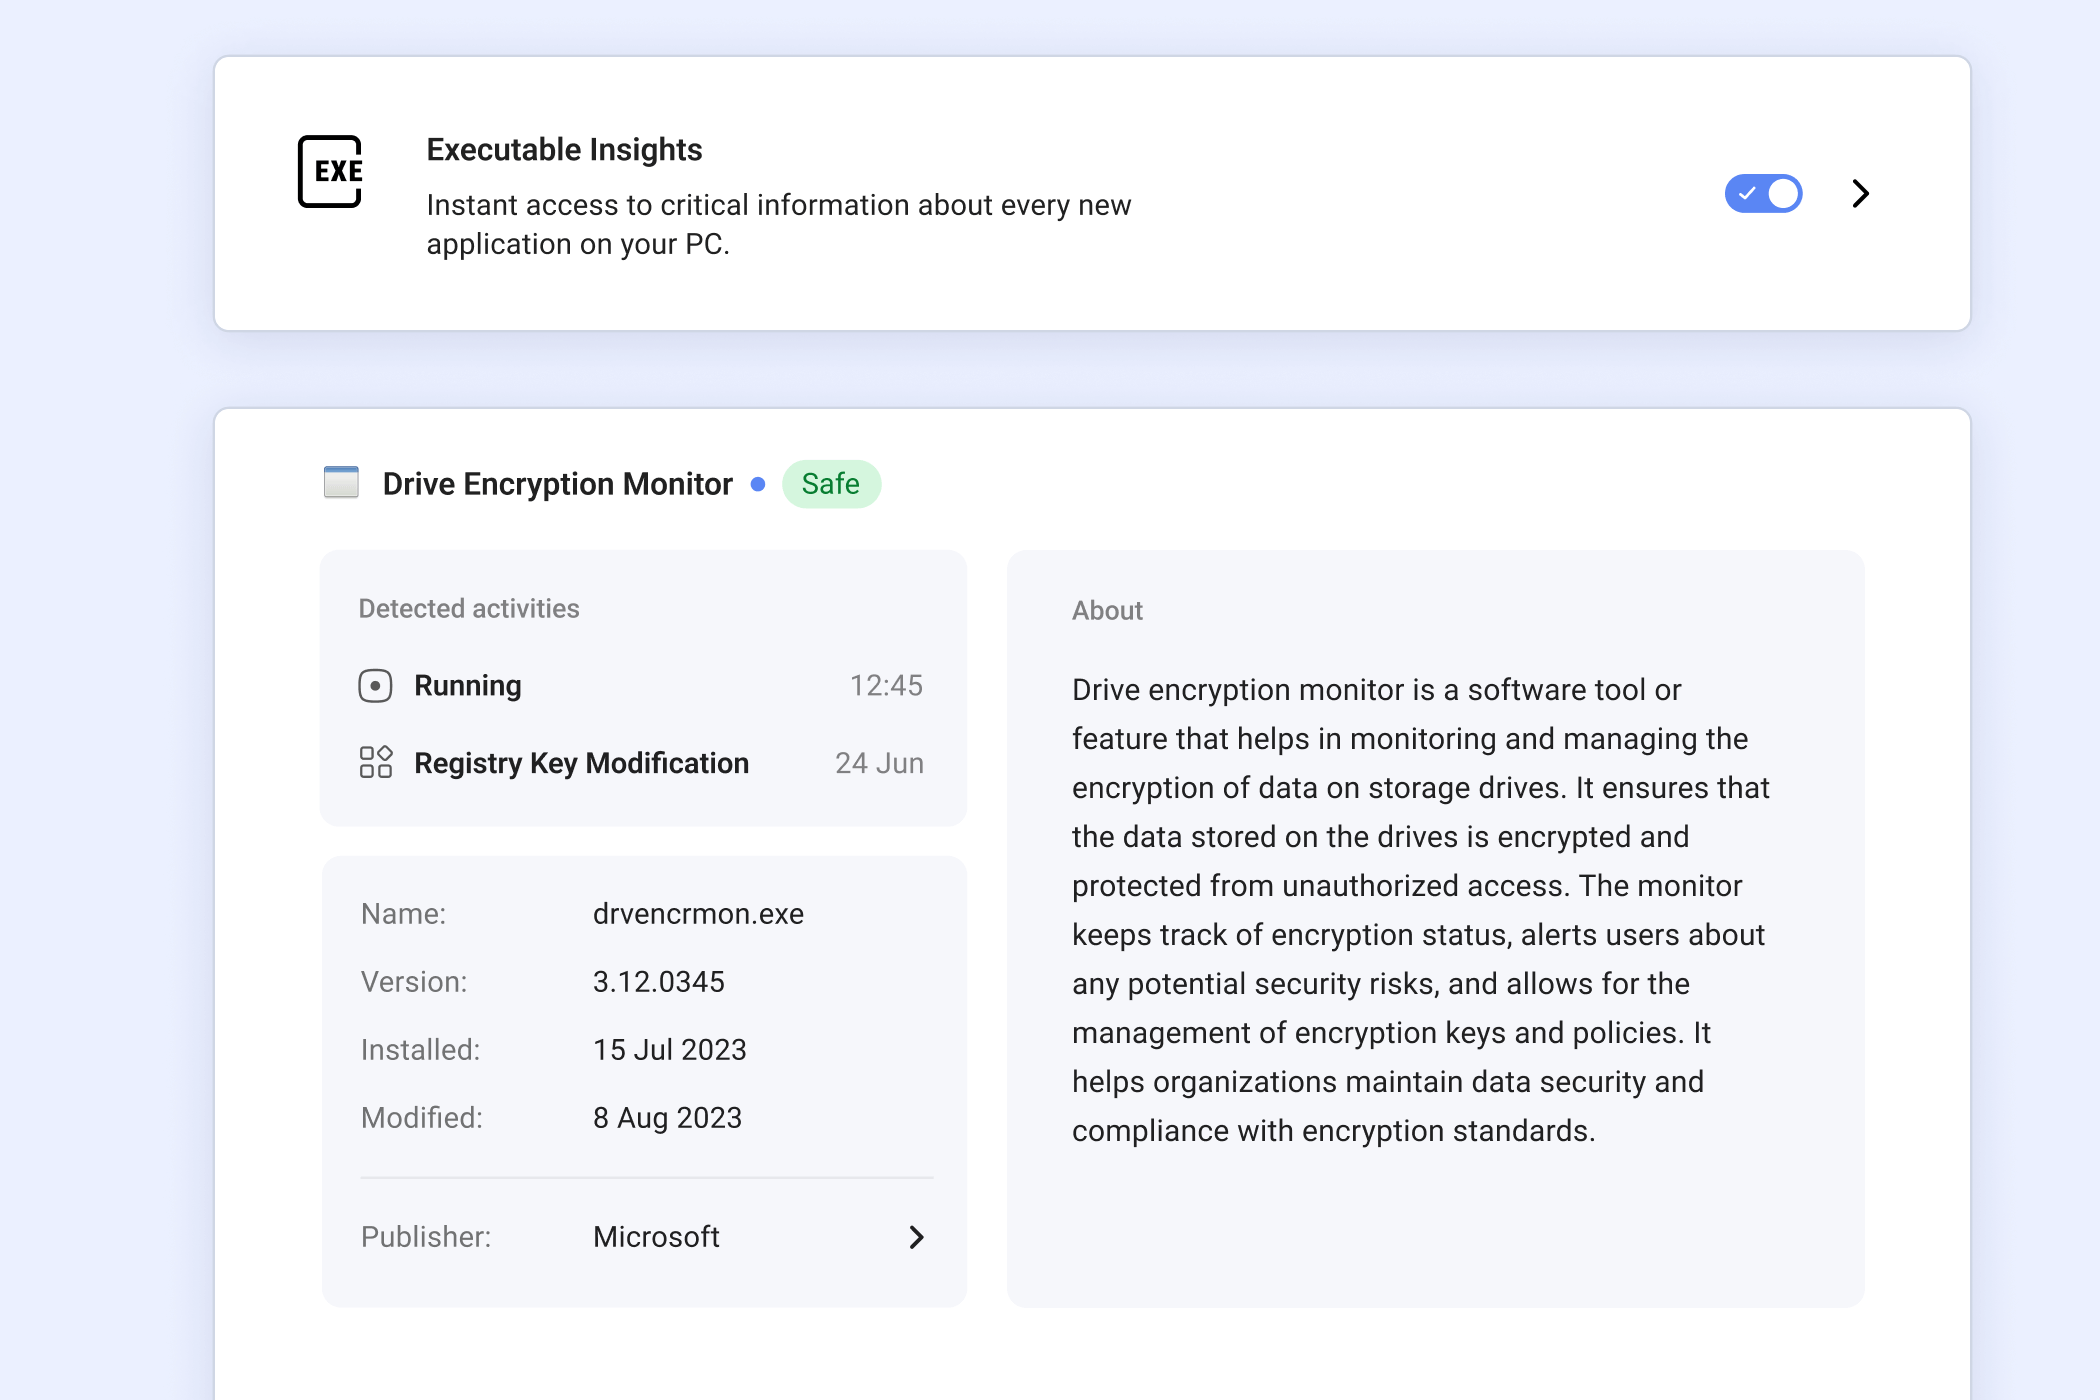Click the About section heading

pyautogui.click(x=1107, y=611)
